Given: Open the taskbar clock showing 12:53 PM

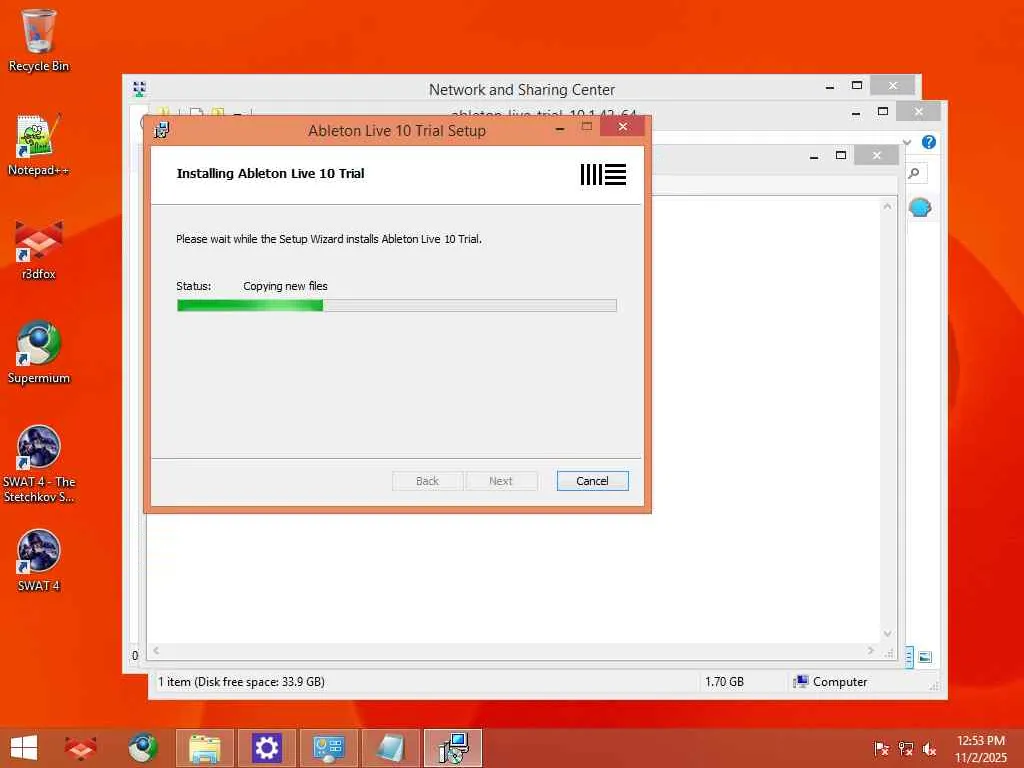Looking at the screenshot, I should pos(980,748).
